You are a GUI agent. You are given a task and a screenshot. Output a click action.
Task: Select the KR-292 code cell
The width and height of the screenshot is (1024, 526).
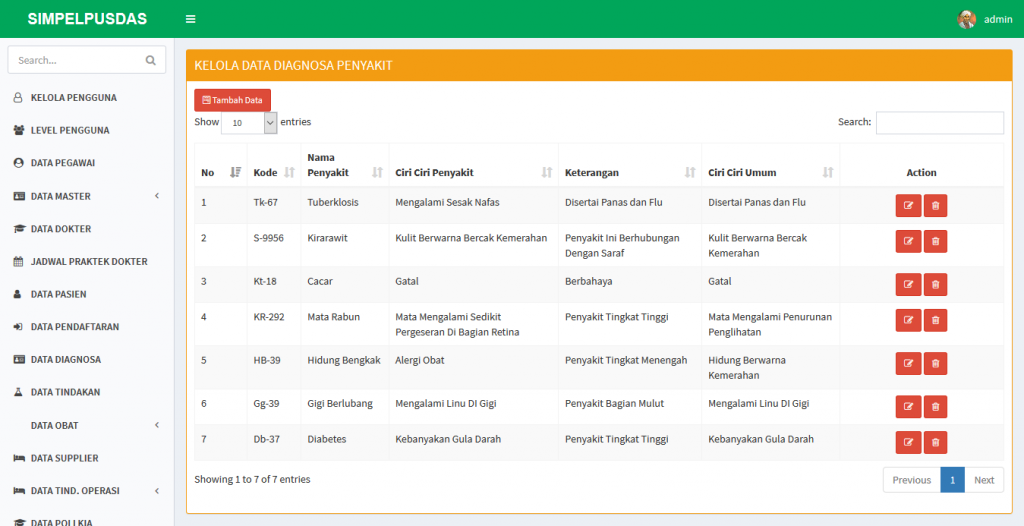[274, 324]
